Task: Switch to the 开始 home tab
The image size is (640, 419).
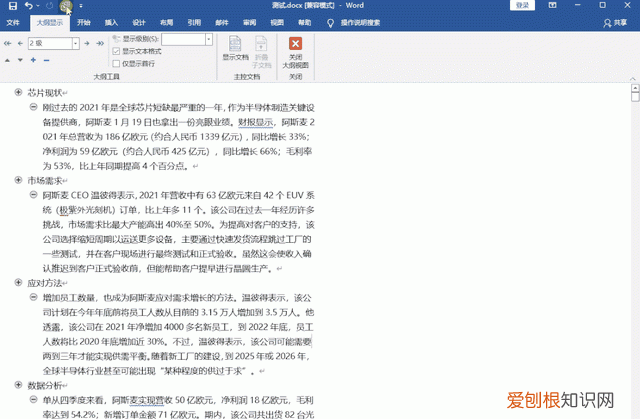Action: click(x=84, y=23)
